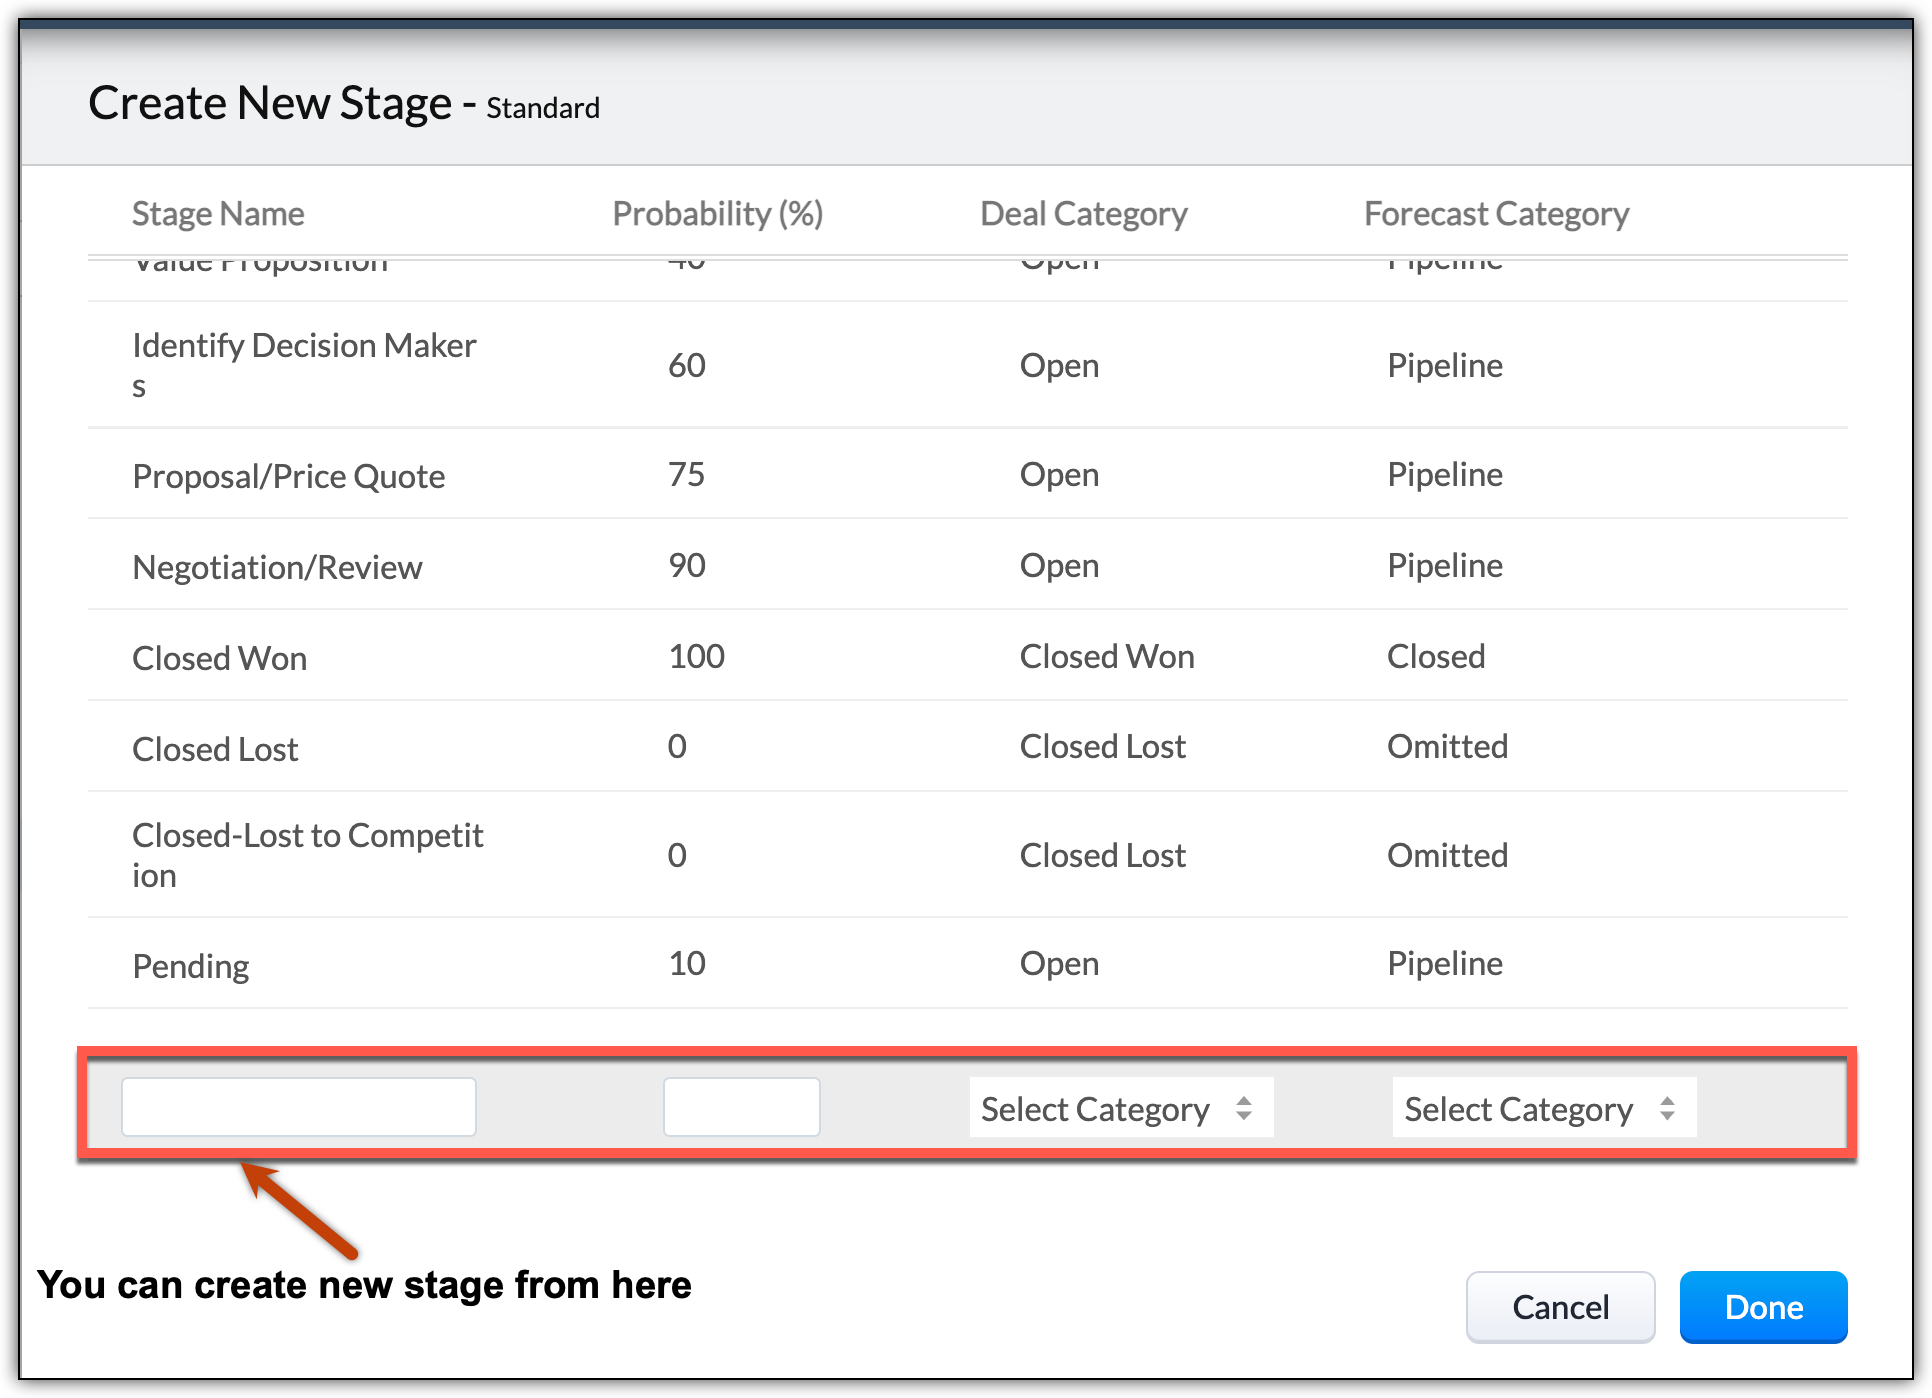The width and height of the screenshot is (1932, 1398).
Task: Click the new stage name input field
Action: (298, 1107)
